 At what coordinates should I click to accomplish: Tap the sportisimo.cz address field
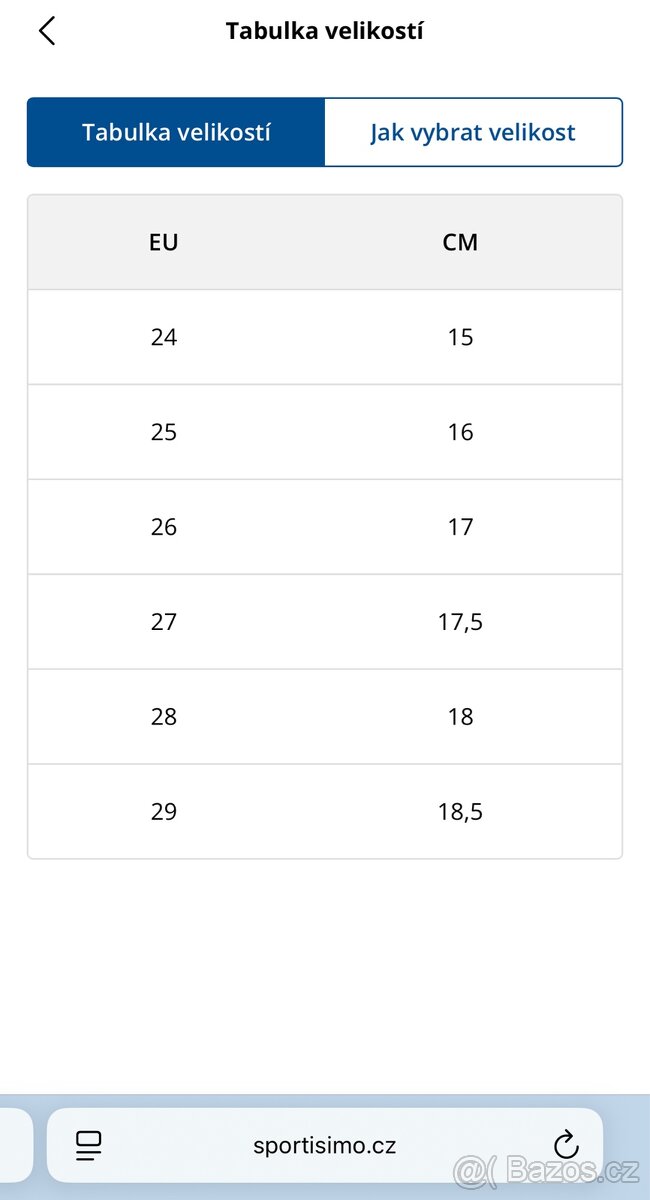coord(324,1145)
